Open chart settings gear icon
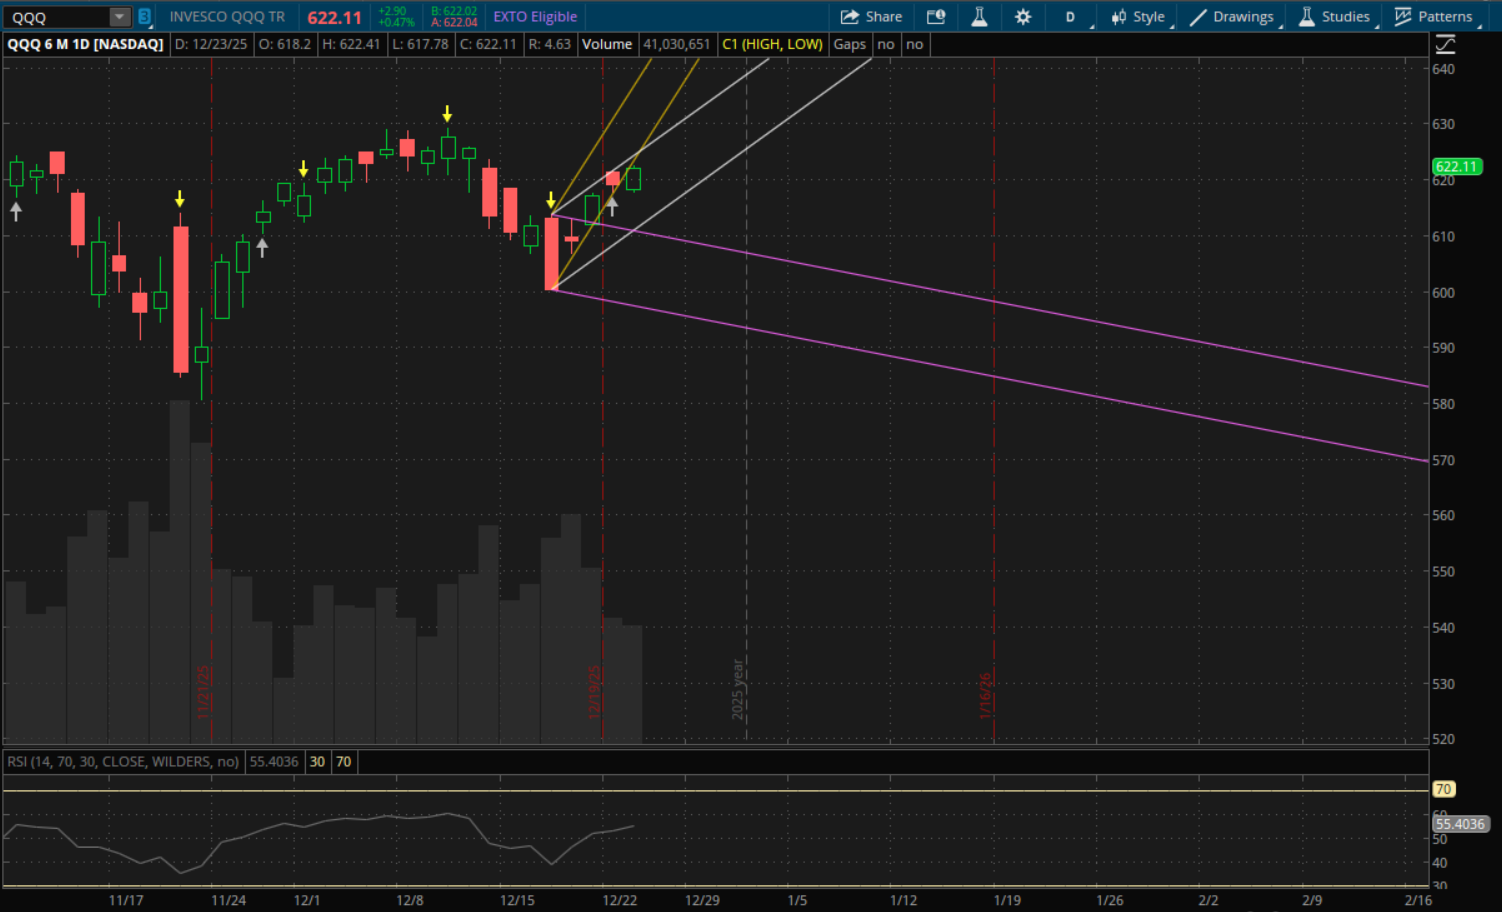Image resolution: width=1502 pixels, height=912 pixels. [x=1023, y=17]
